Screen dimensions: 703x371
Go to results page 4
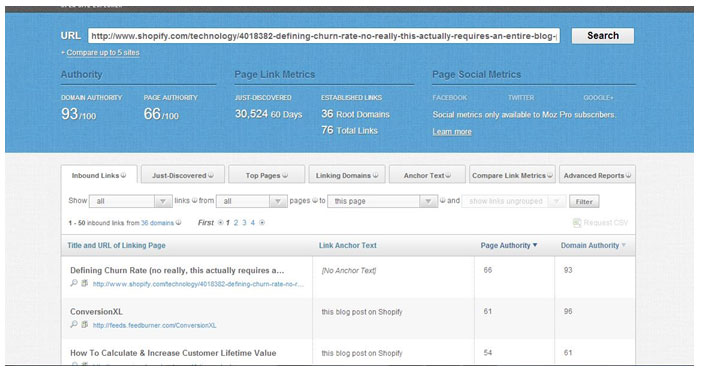tap(252, 223)
